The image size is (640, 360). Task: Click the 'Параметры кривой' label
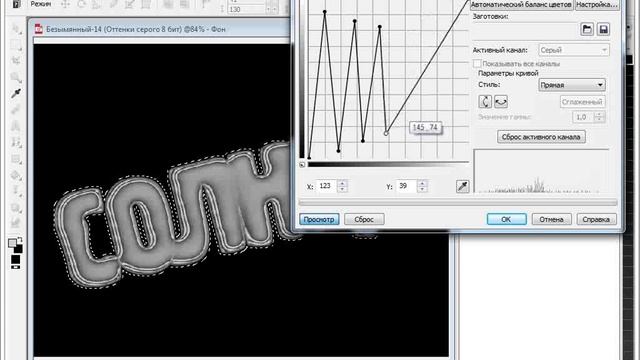tap(508, 73)
